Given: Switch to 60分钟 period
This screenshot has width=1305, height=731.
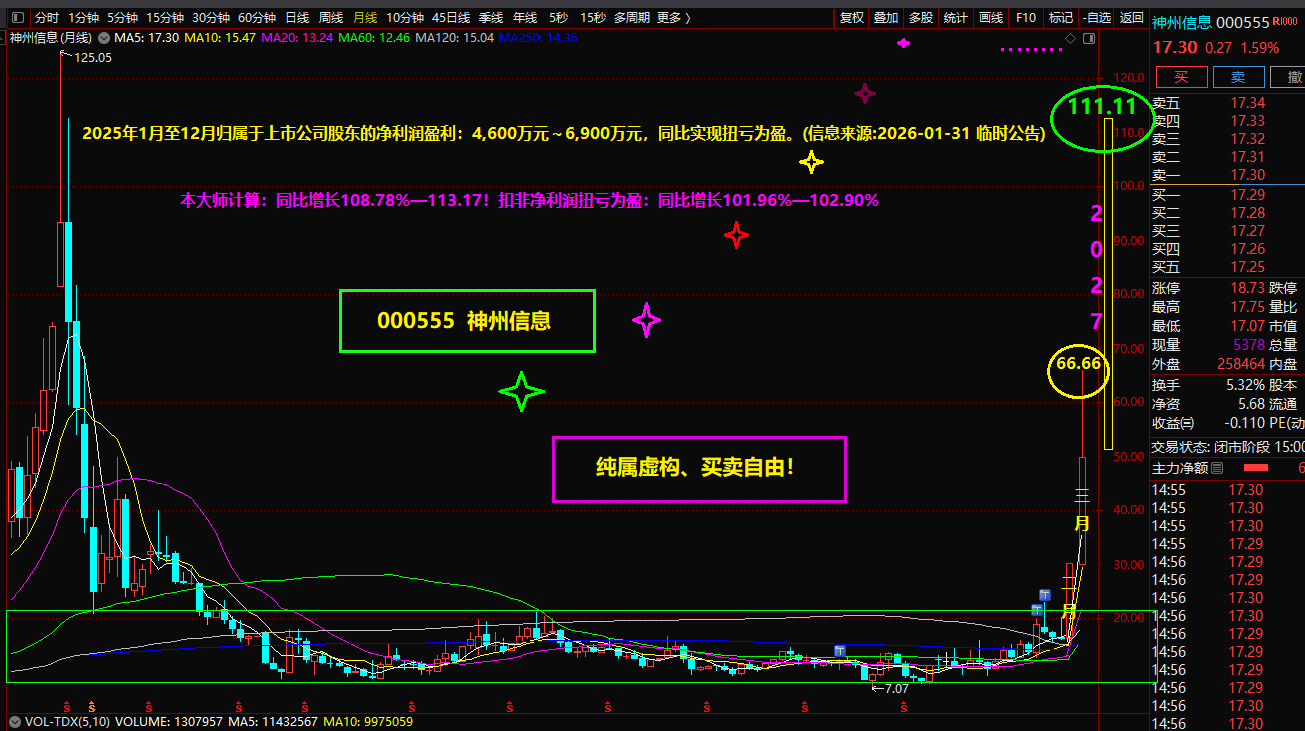Looking at the screenshot, I should (x=256, y=18).
